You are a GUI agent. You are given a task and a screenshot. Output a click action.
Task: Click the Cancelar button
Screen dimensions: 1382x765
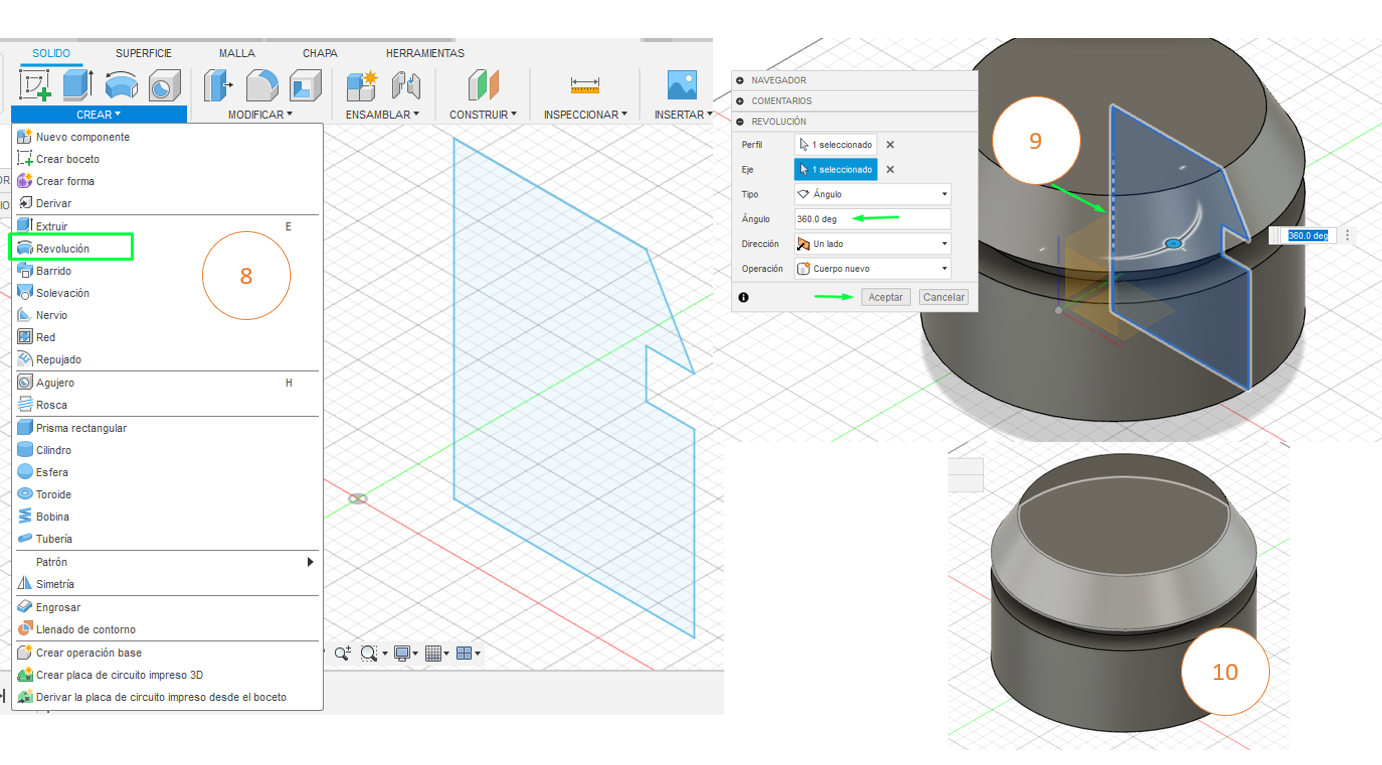click(x=944, y=297)
